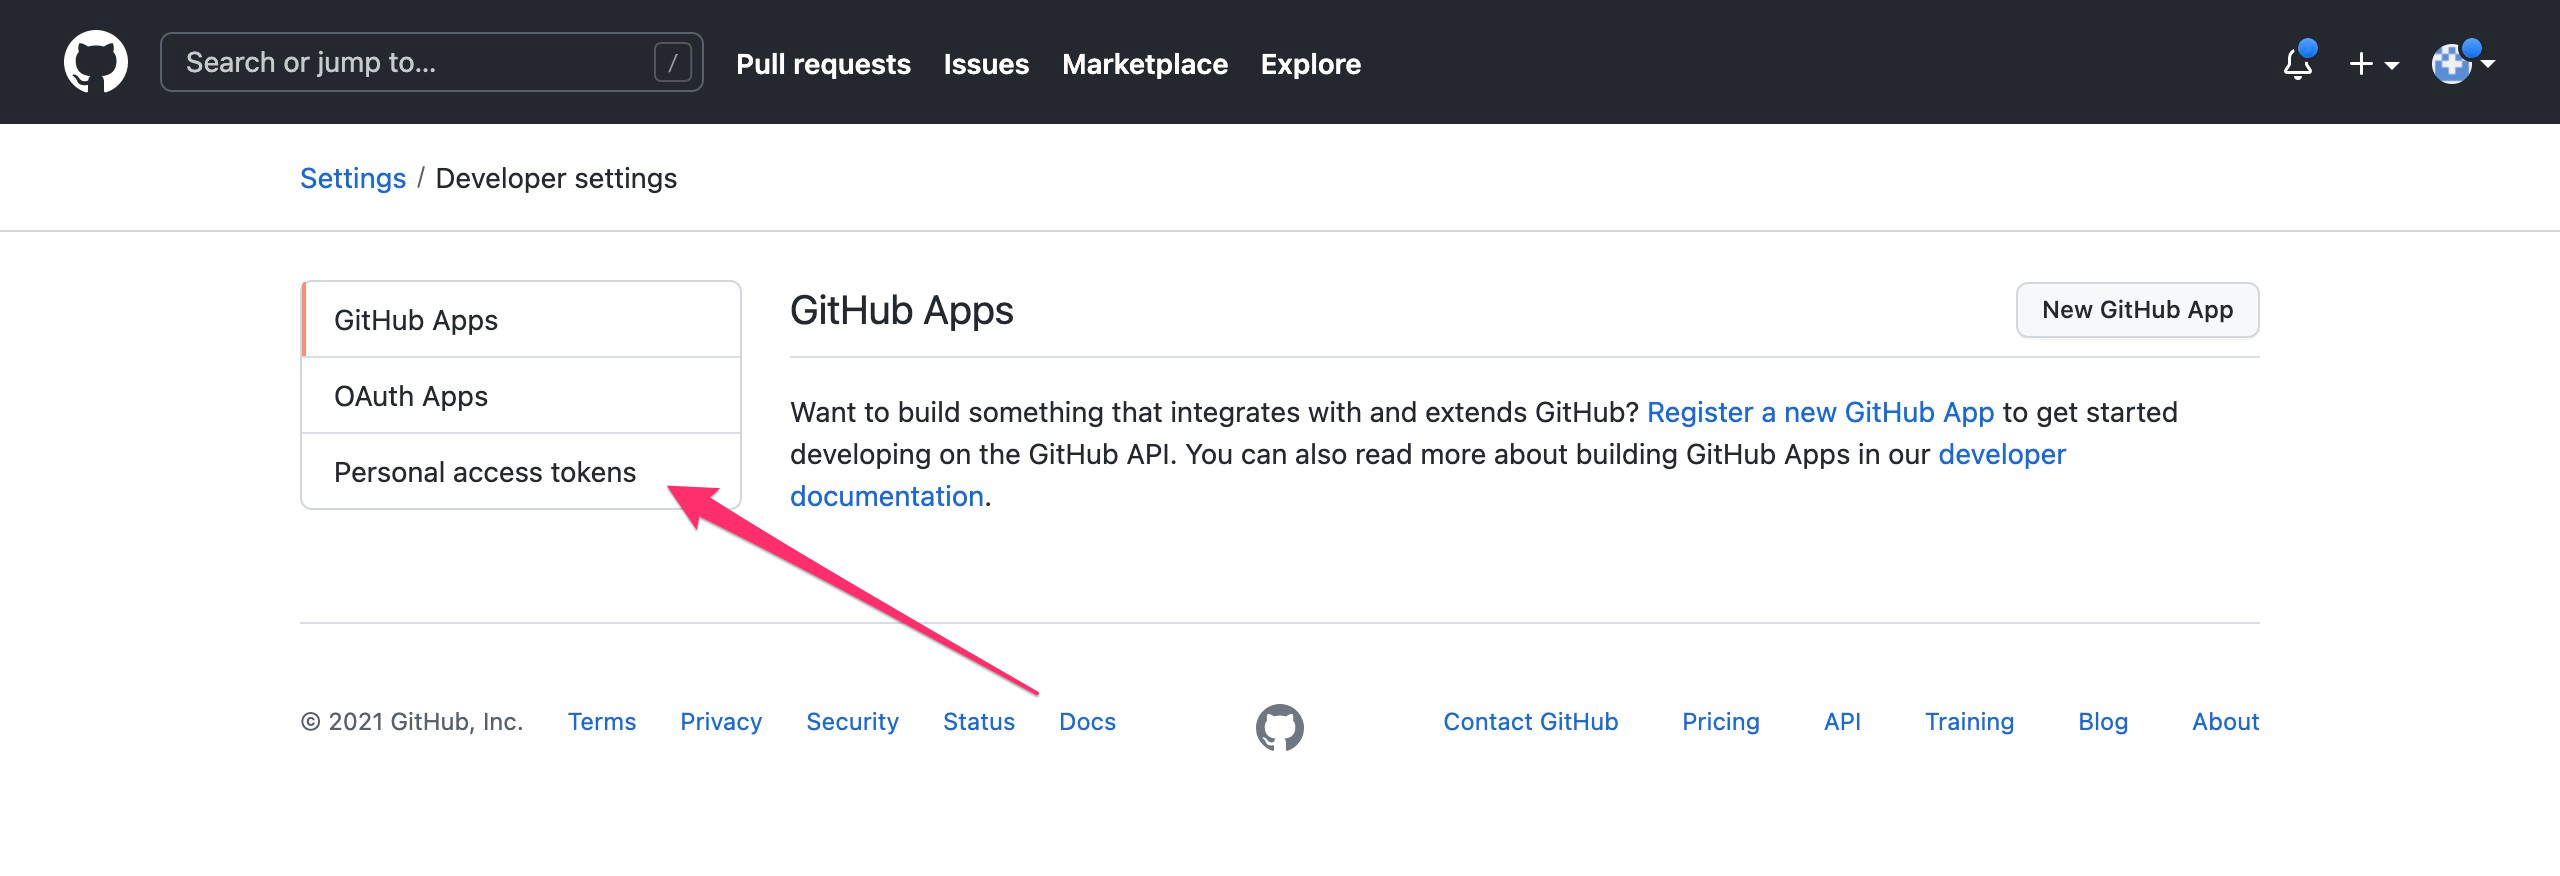Open the Security footer link

(x=853, y=722)
